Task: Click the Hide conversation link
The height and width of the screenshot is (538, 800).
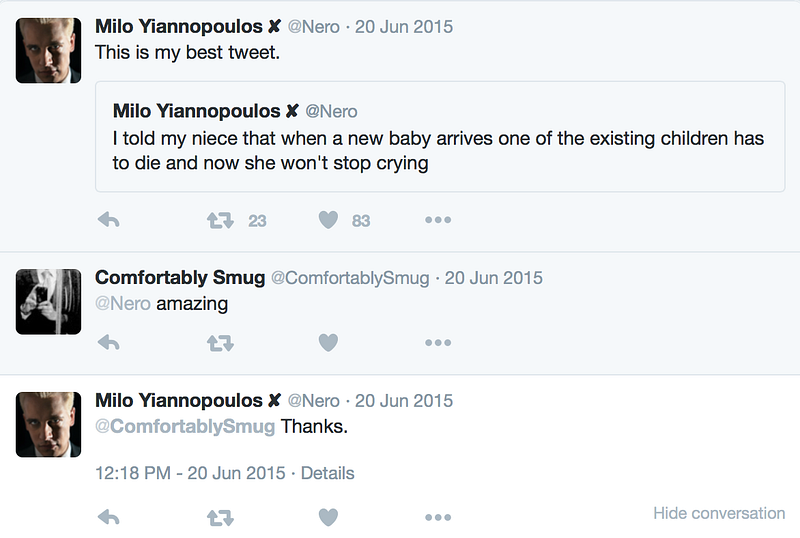Action: 718,513
